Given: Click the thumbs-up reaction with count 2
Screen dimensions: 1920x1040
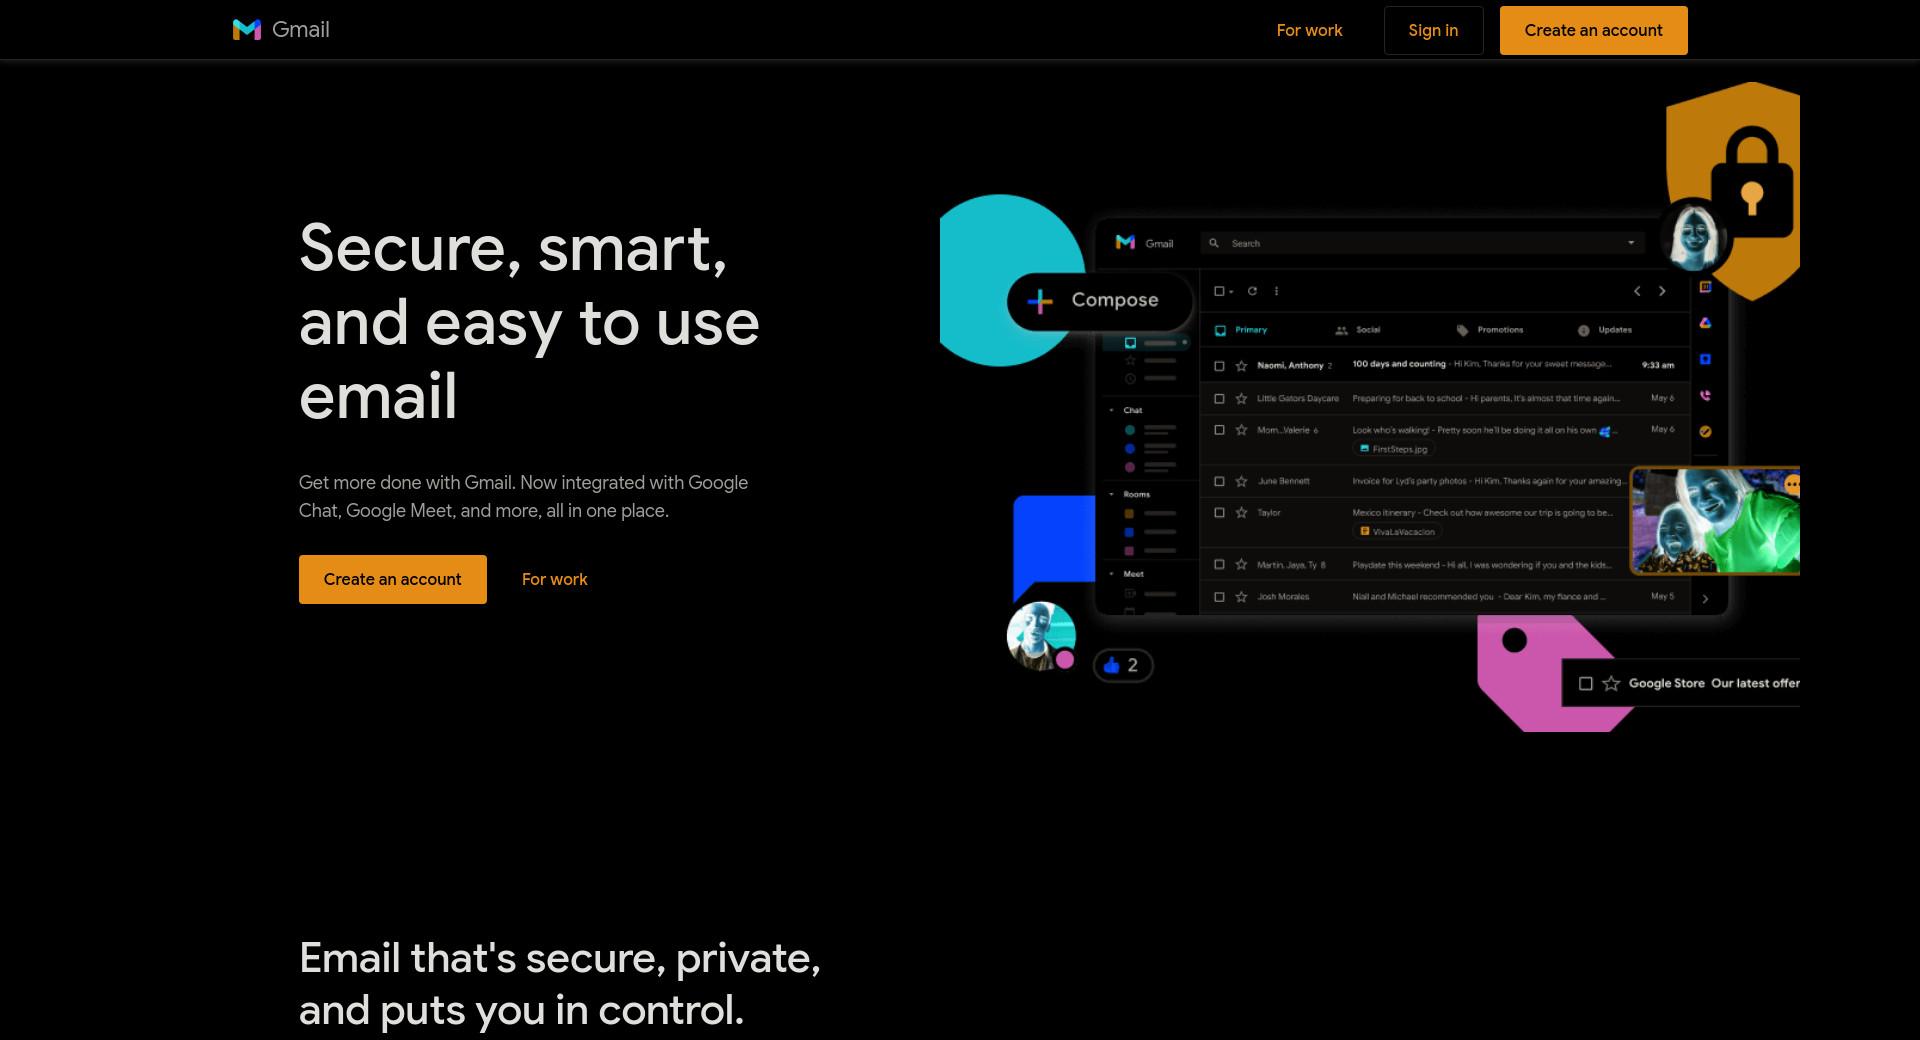Looking at the screenshot, I should [x=1122, y=665].
